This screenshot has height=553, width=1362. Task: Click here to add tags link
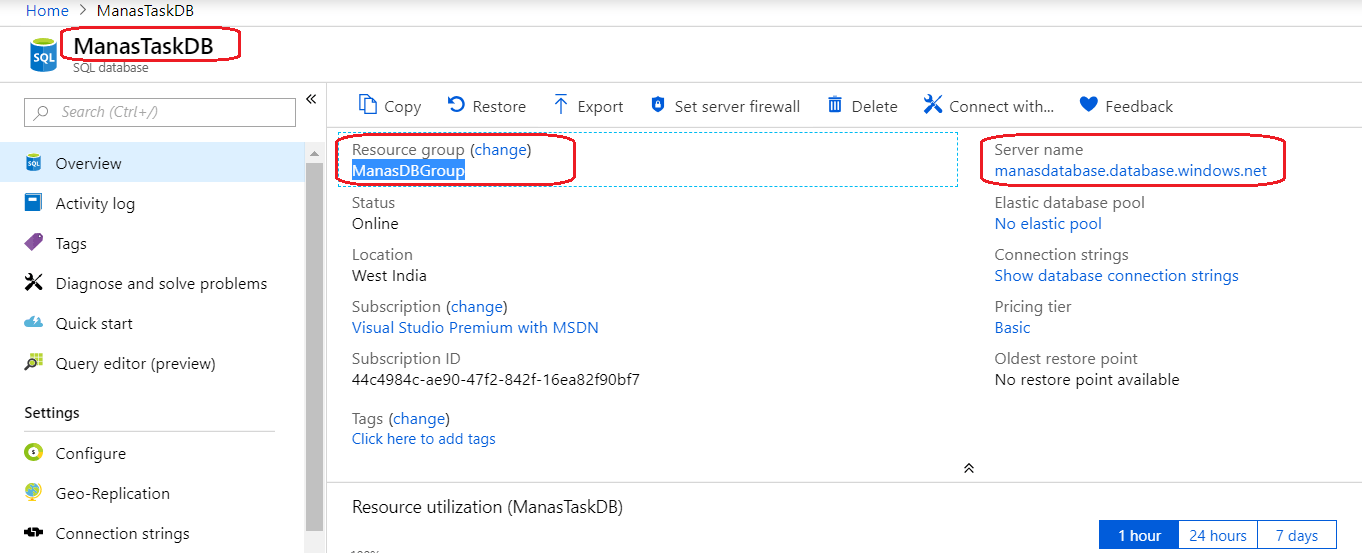pyautogui.click(x=423, y=439)
